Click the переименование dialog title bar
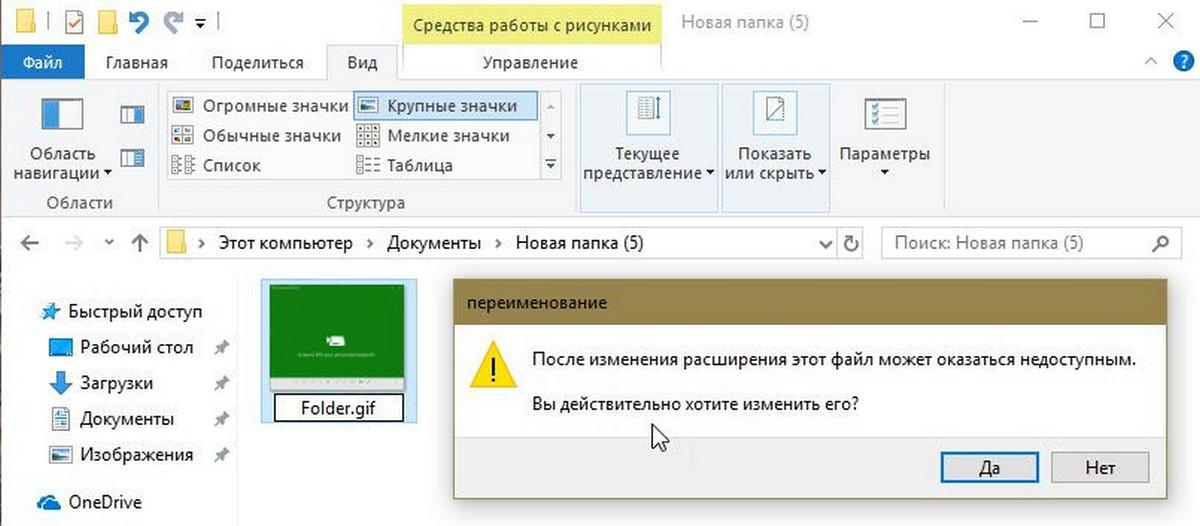This screenshot has height=526, width=1200. (x=810, y=301)
